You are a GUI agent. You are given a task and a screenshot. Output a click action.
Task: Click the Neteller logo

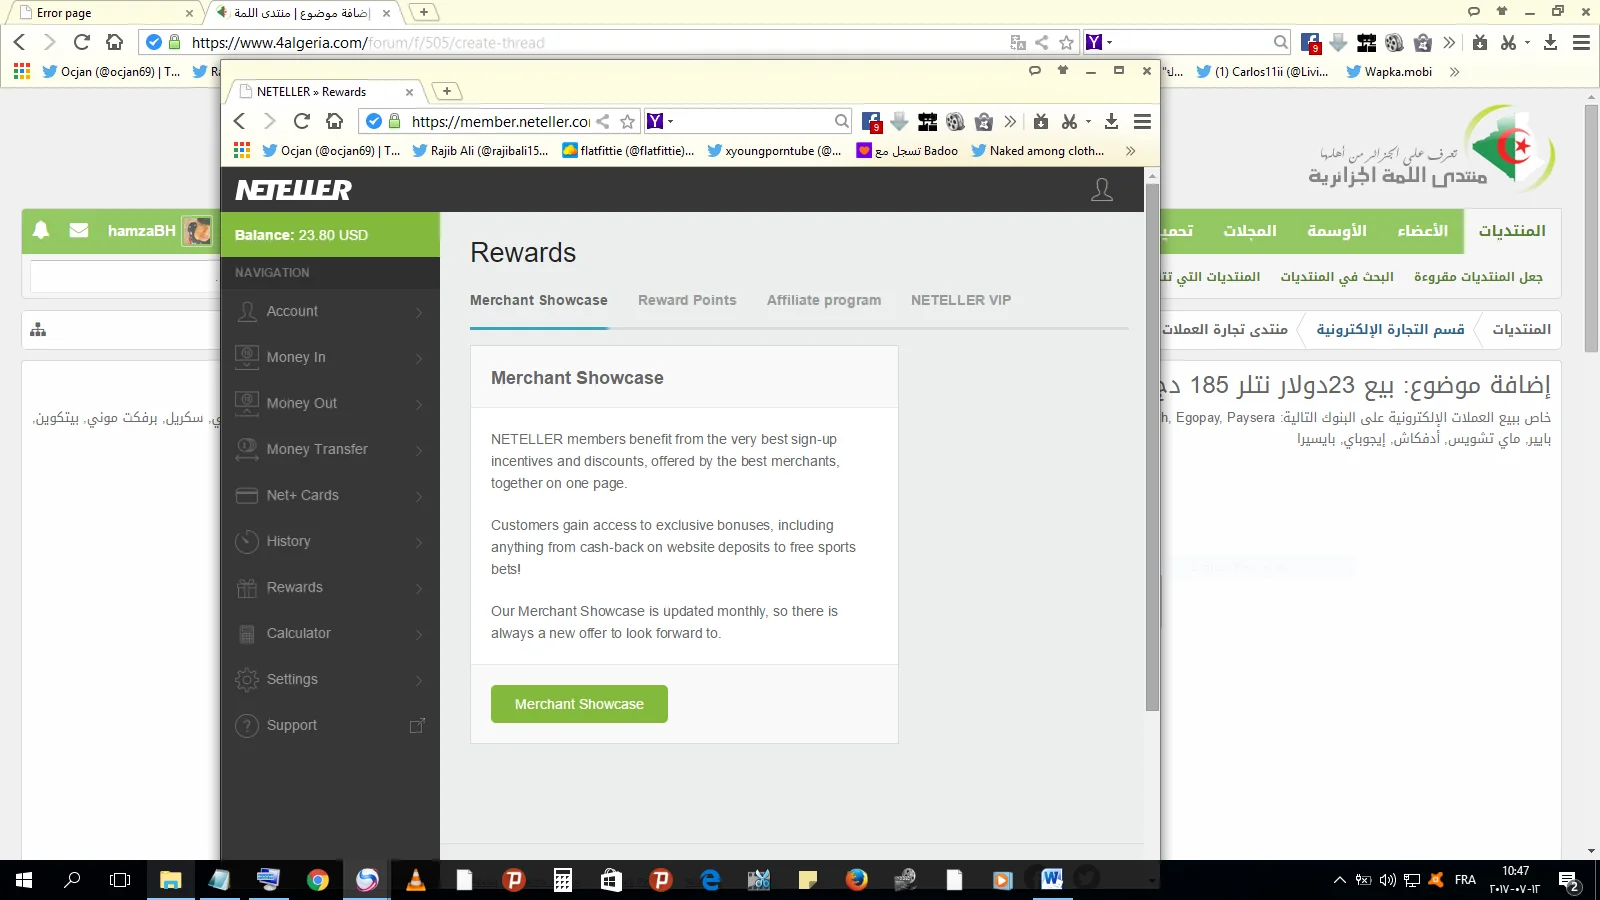[293, 190]
